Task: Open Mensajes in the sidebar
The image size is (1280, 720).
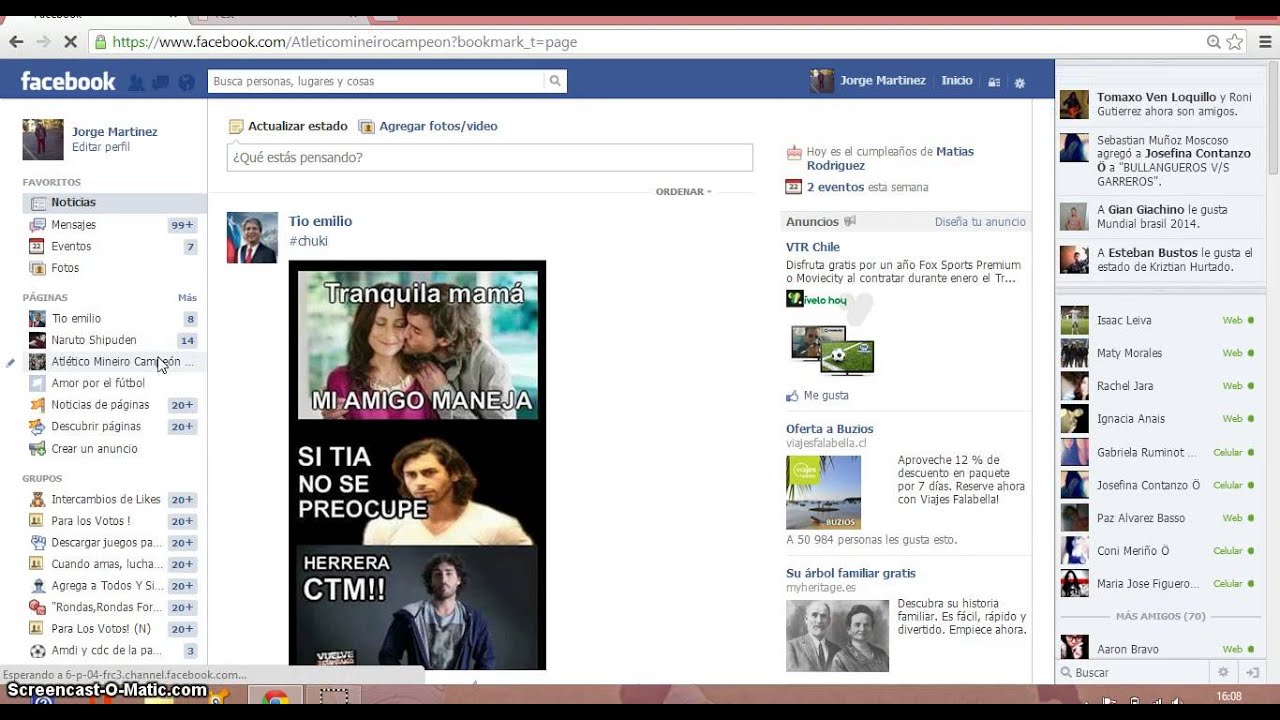Action: click(x=114, y=225)
